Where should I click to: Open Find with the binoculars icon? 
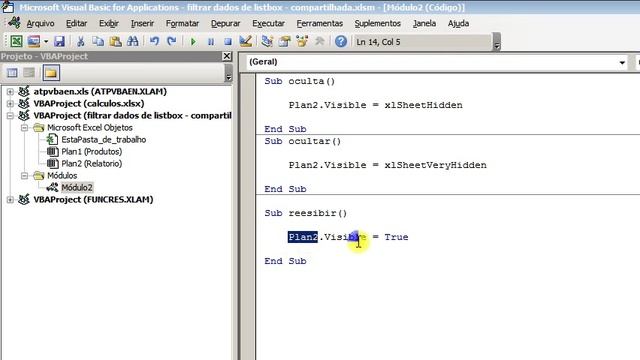pyautogui.click(x=133, y=41)
